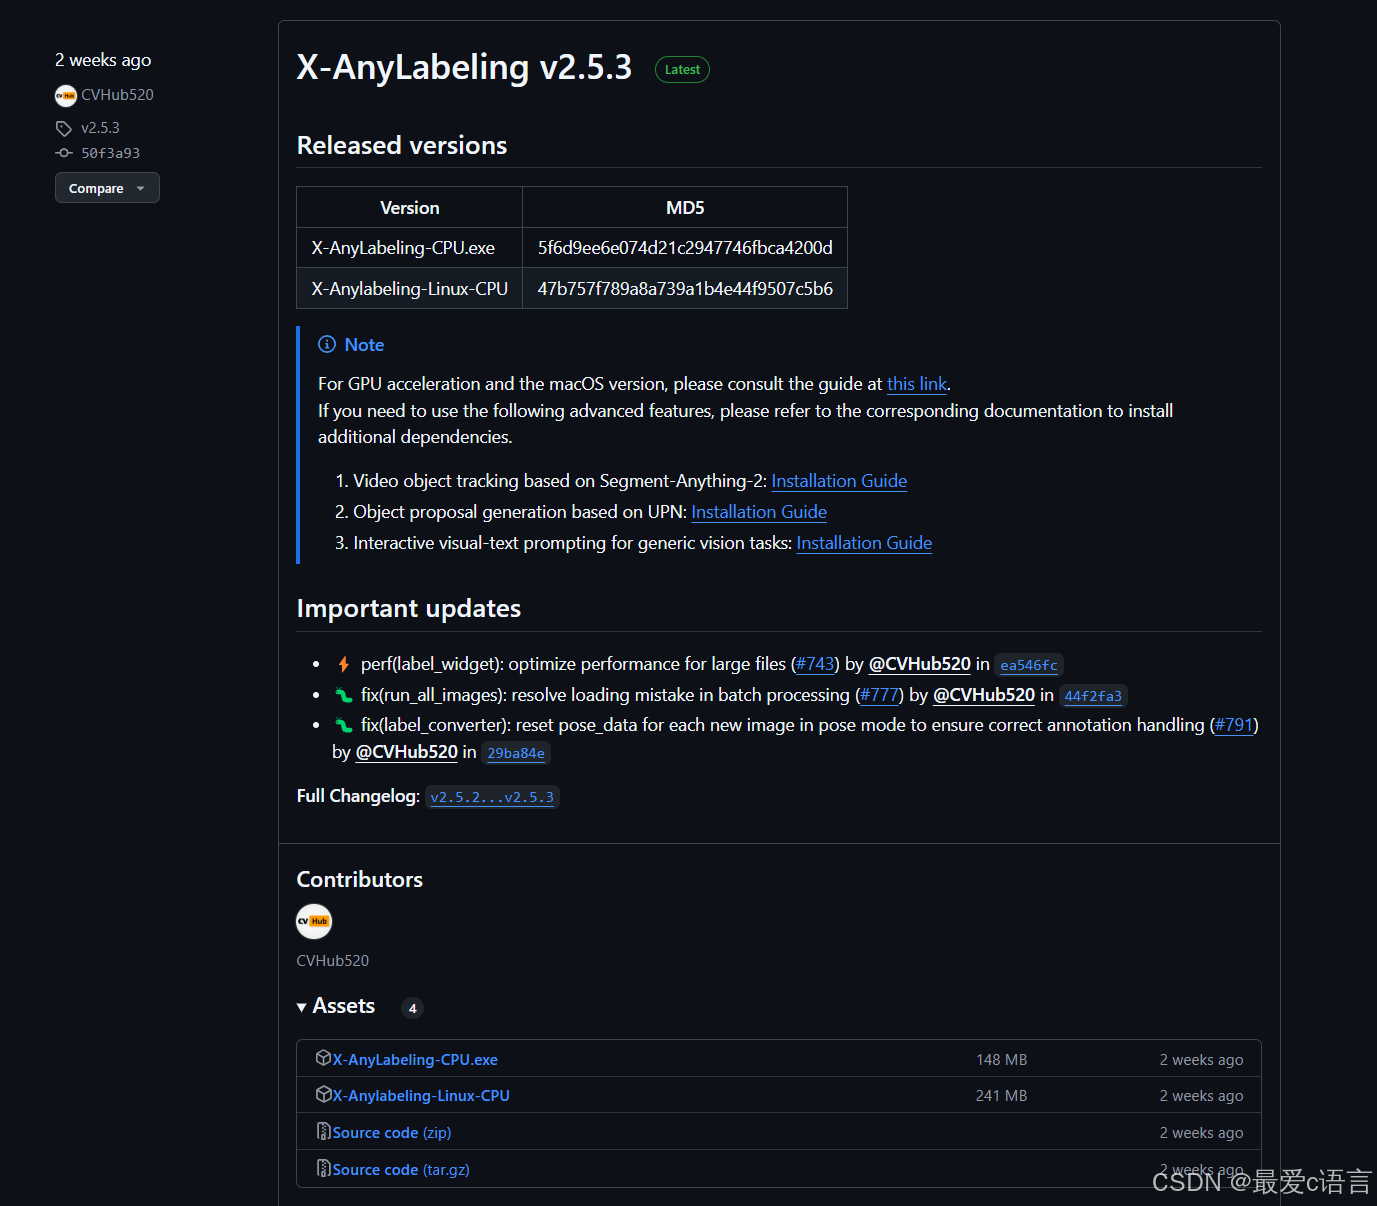The height and width of the screenshot is (1206, 1377).
Task: Click @CVHub520 mention on the #743 line
Action: coord(920,664)
